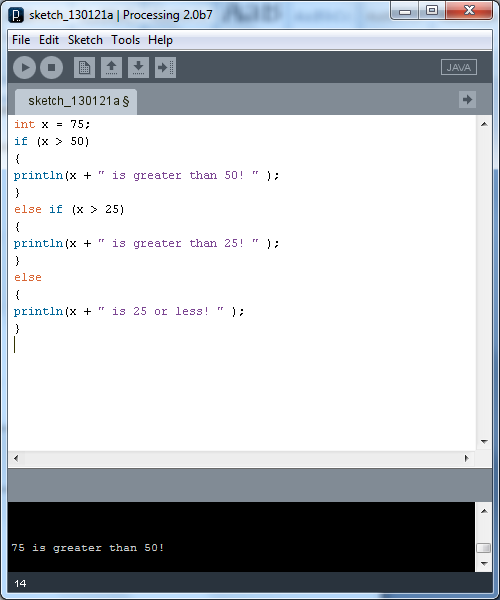500x600 pixels.
Task: Open the JAVA mode selector
Action: (459, 67)
